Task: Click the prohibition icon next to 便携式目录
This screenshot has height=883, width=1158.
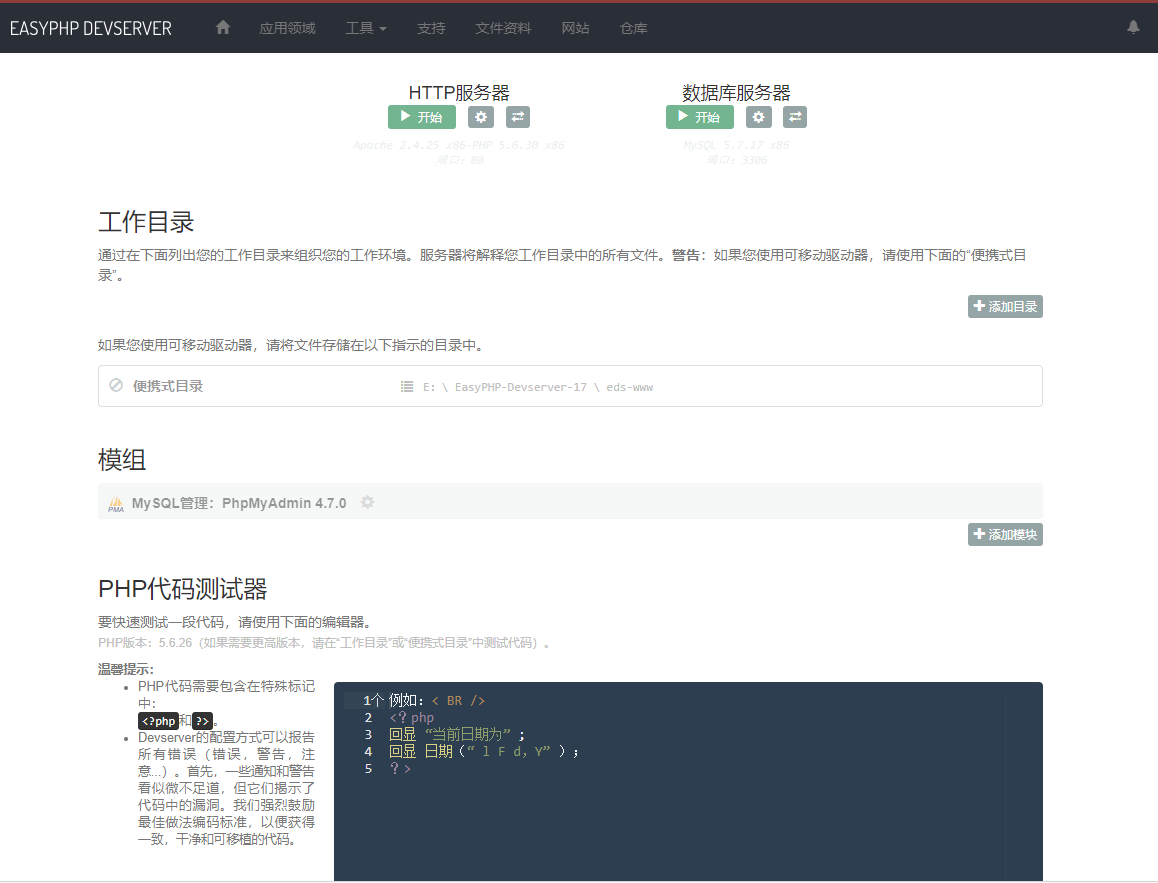Action: point(113,386)
